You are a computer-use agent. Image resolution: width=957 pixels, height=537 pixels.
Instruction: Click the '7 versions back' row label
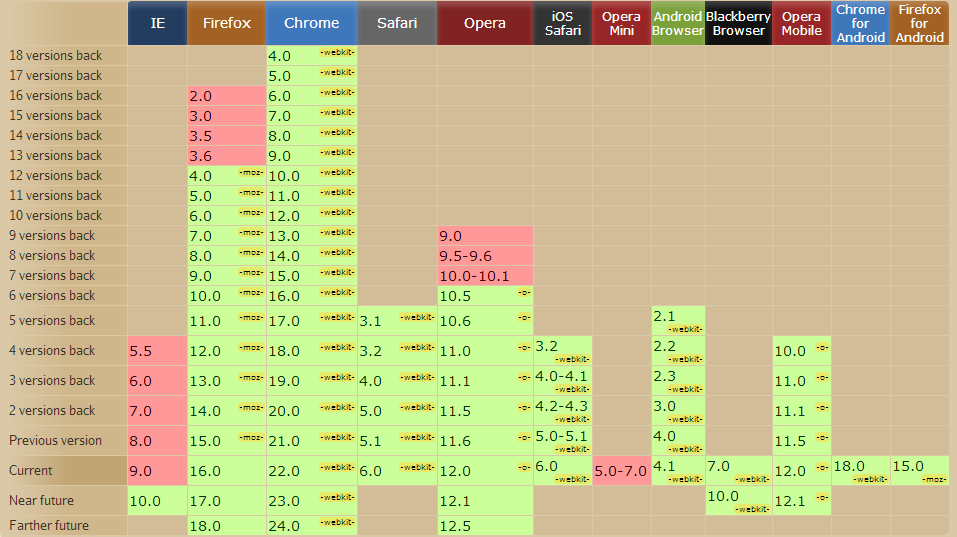click(x=52, y=276)
